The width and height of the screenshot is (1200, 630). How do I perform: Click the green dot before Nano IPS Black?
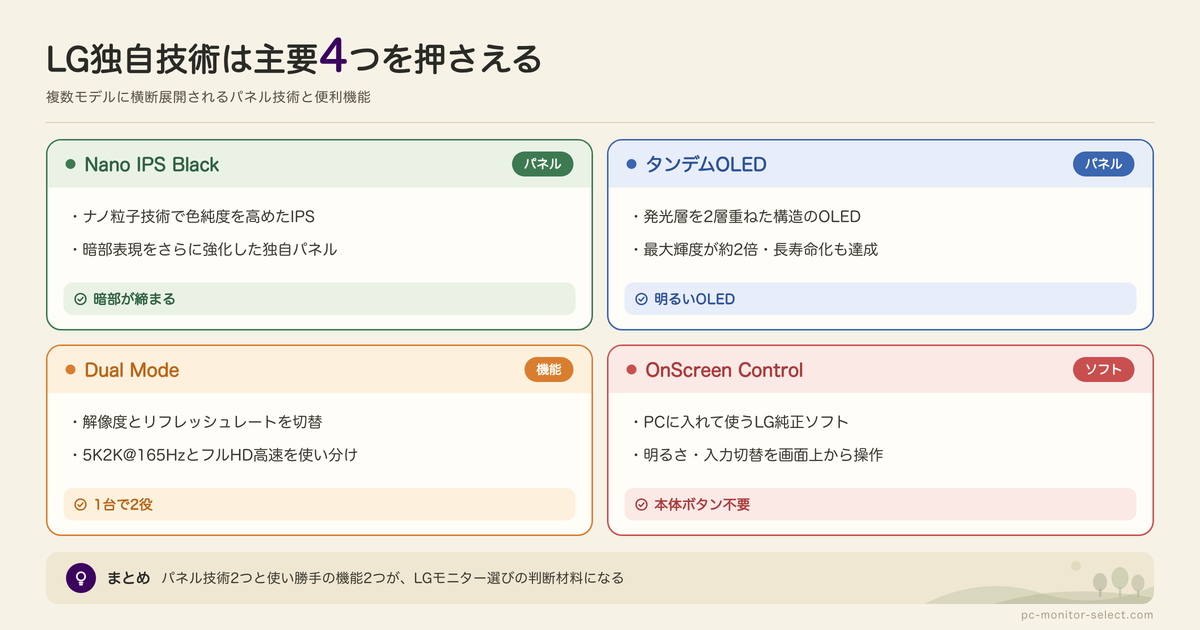(x=70, y=164)
